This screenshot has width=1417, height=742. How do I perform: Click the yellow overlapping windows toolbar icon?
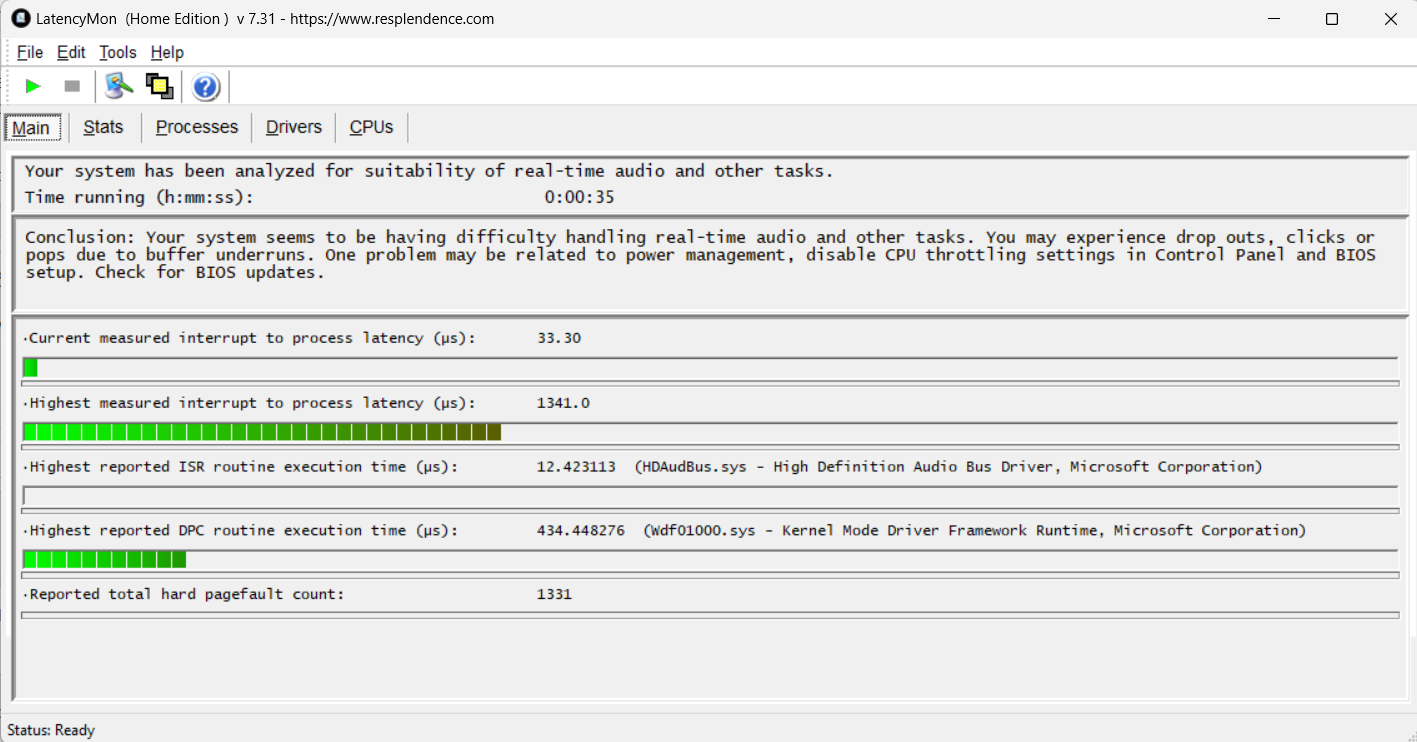point(159,87)
